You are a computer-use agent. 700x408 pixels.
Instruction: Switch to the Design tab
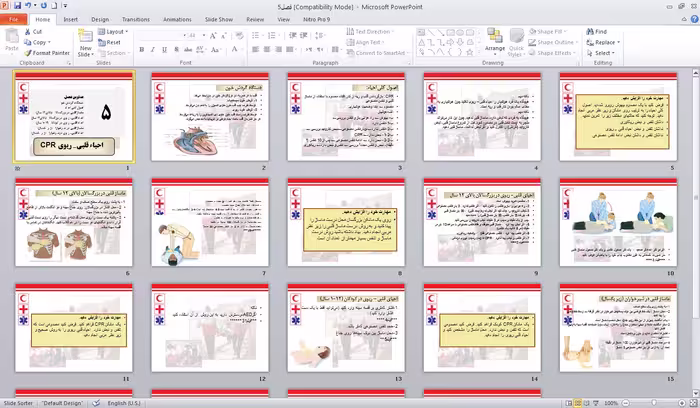point(100,20)
